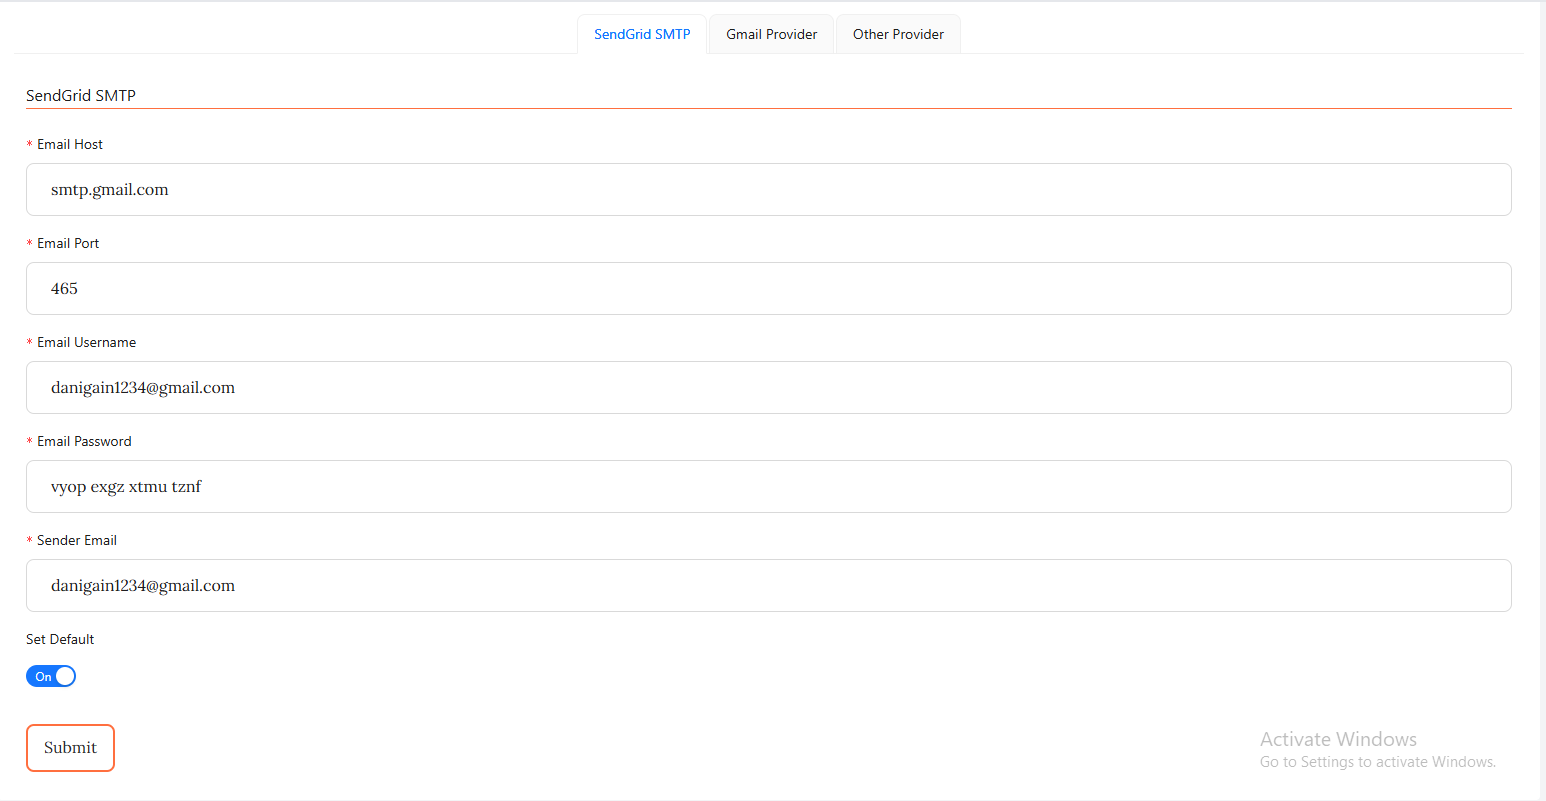The image size is (1546, 801).
Task: Click the Email Port label text
Action: [x=68, y=244]
